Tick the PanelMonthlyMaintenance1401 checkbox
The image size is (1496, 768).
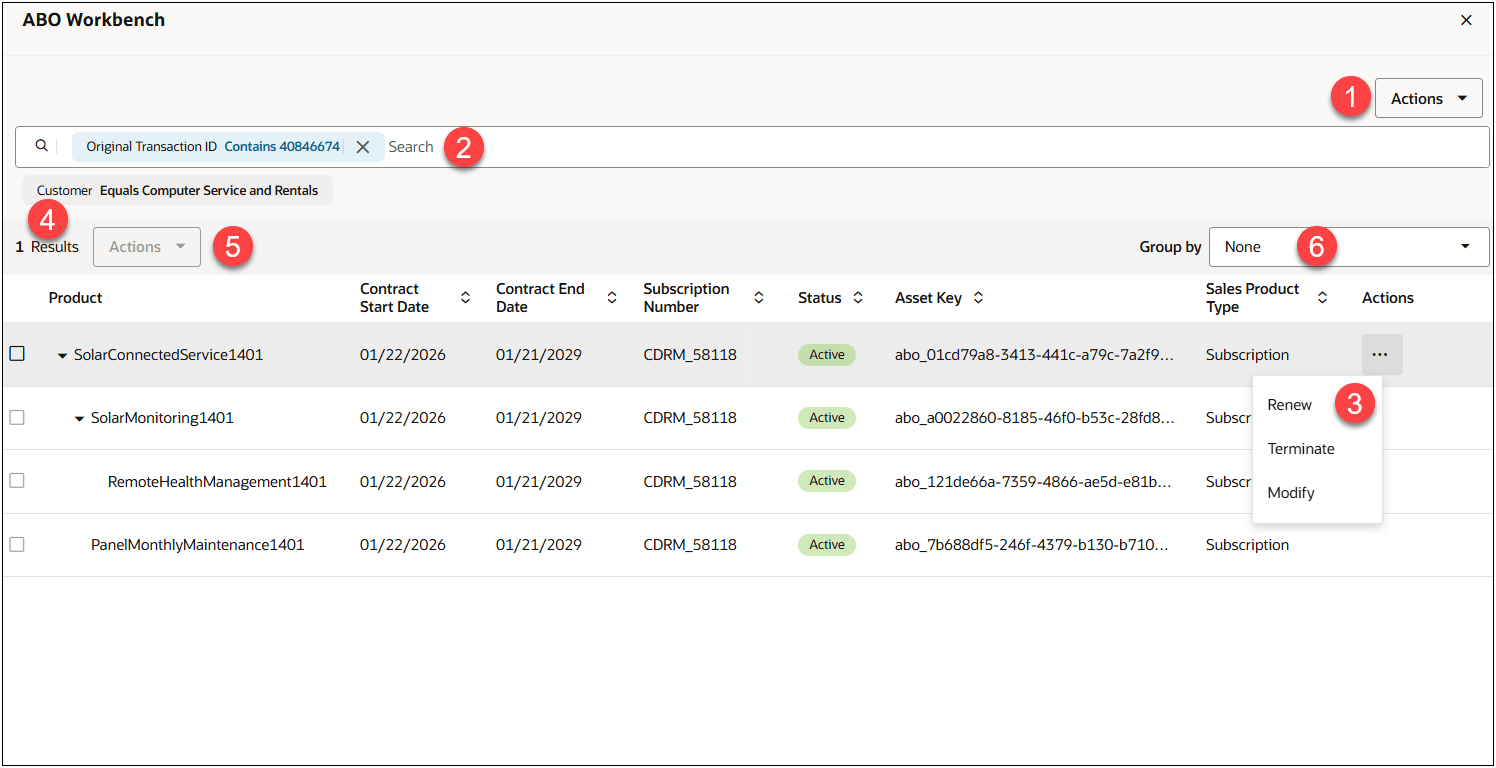click(17, 545)
